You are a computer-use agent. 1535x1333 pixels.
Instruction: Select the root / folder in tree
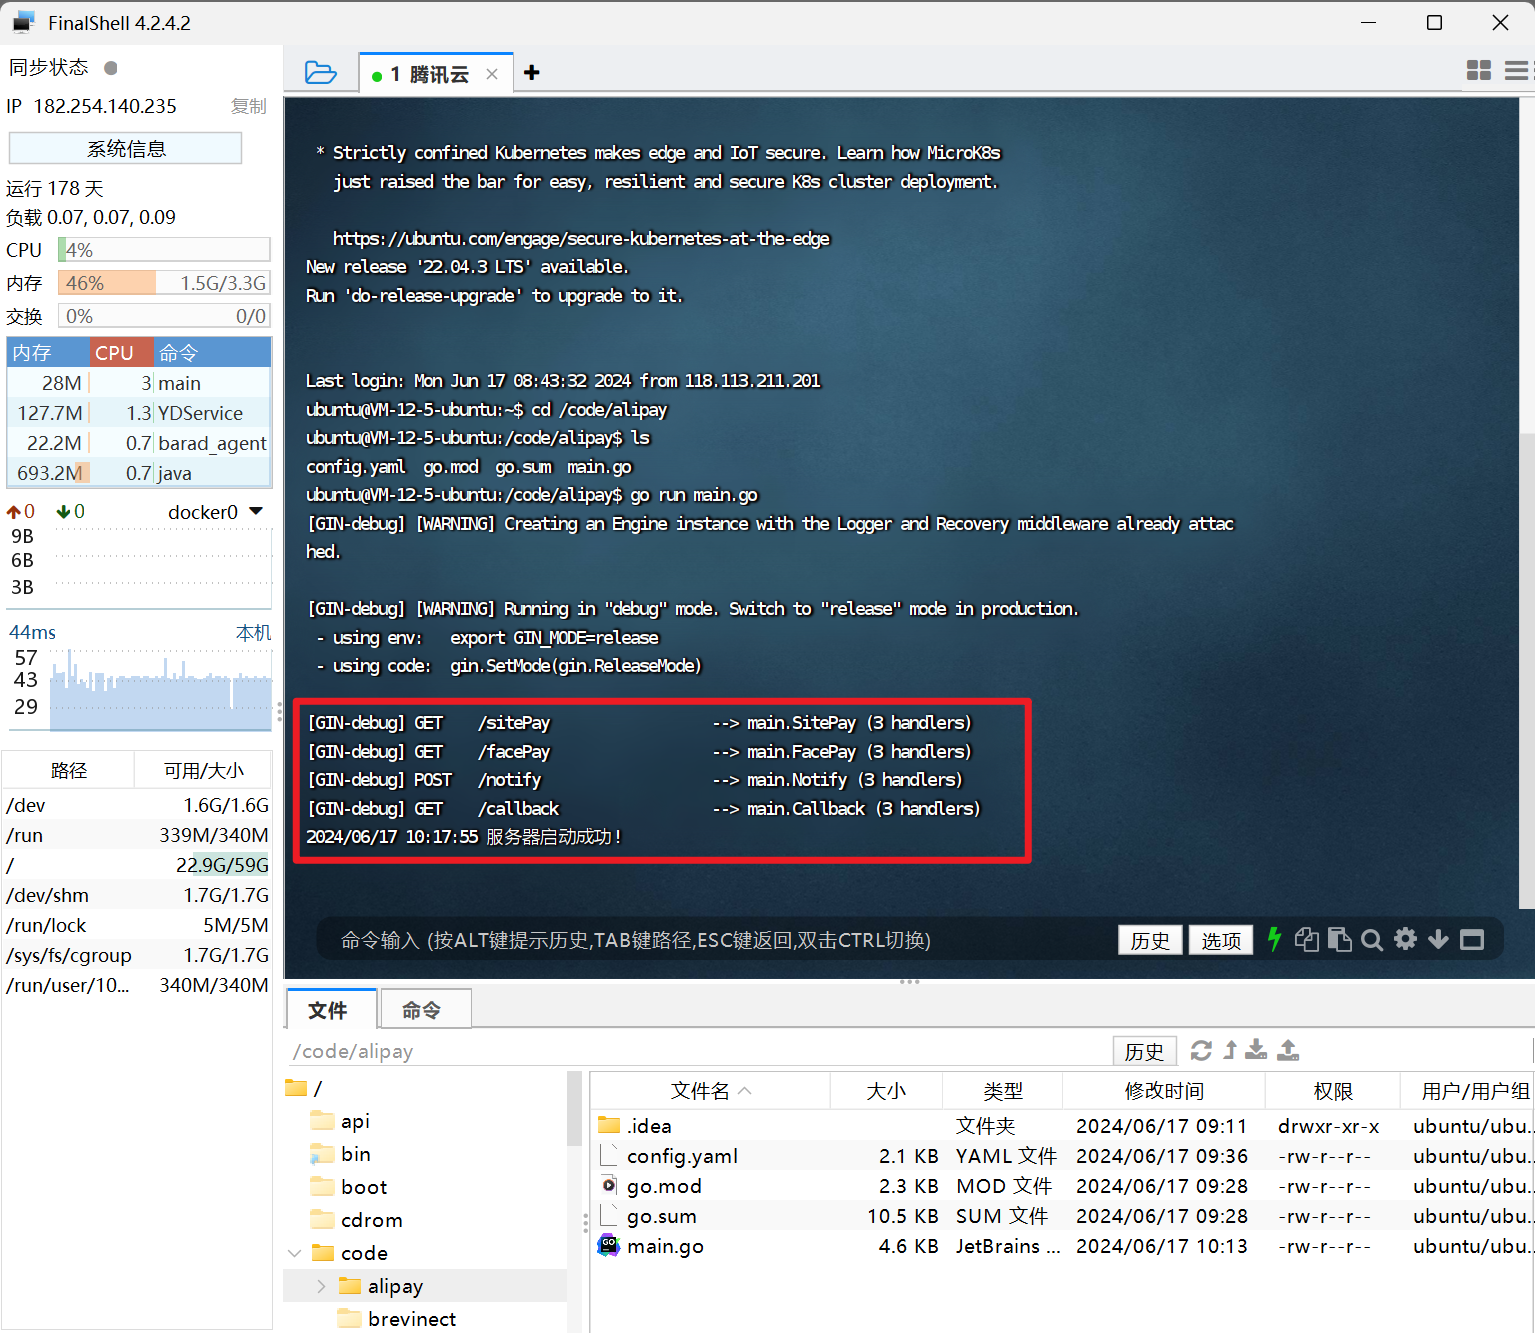pyautogui.click(x=304, y=1088)
